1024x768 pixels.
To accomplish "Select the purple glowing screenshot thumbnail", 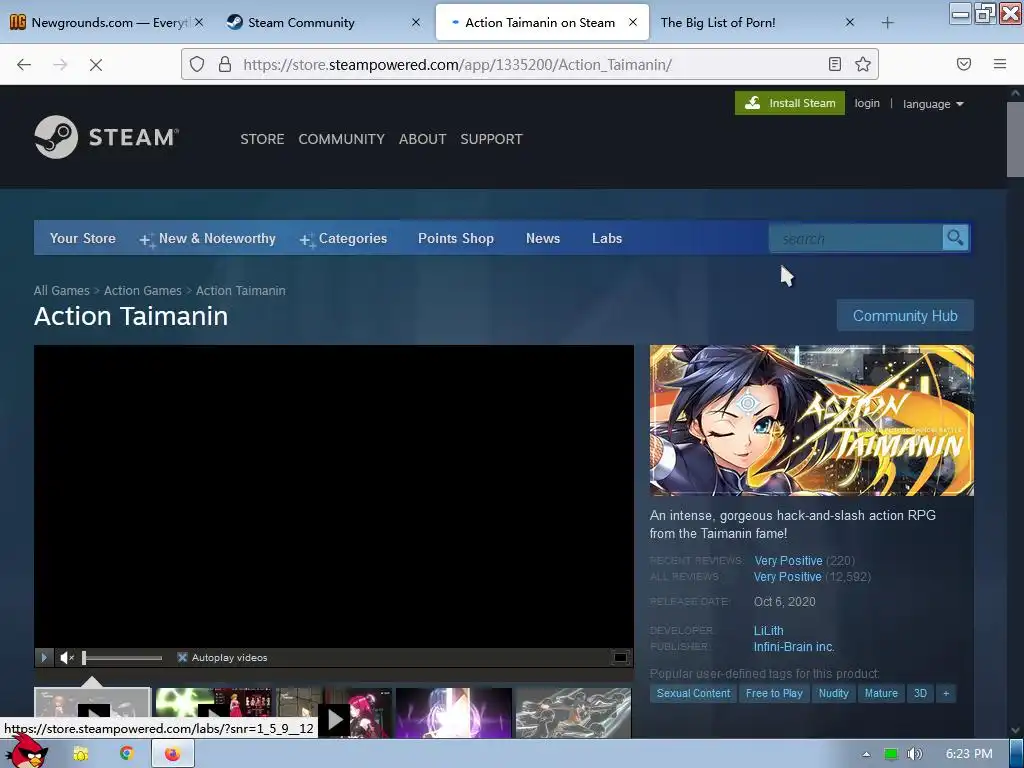I will pos(454,713).
